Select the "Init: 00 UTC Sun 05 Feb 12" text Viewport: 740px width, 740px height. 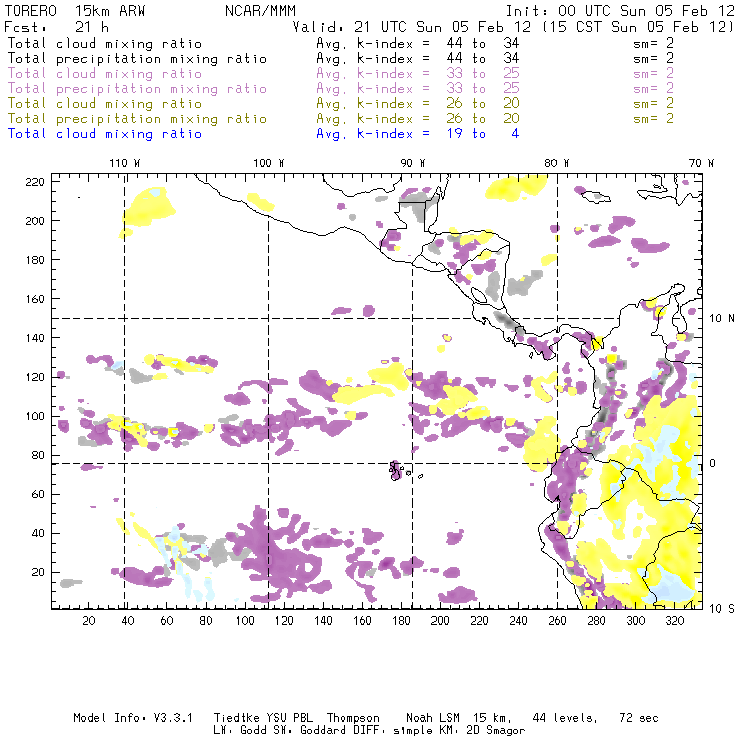(620, 11)
